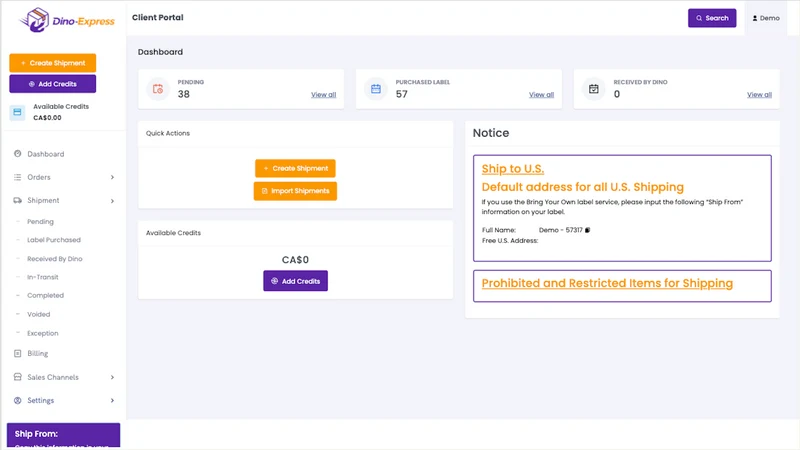Expand the Sales Channels section
The width and height of the screenshot is (800, 450).
pyautogui.click(x=63, y=377)
